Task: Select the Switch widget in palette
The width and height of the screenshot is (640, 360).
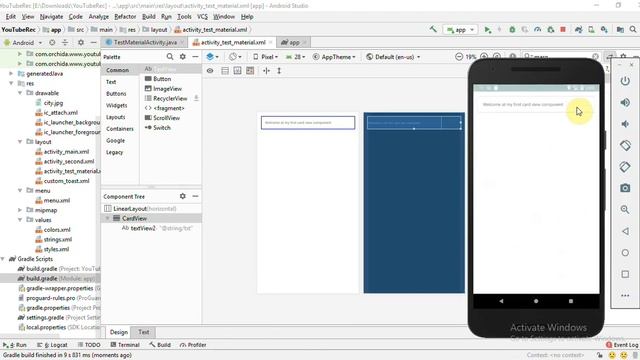Action: pos(162,127)
